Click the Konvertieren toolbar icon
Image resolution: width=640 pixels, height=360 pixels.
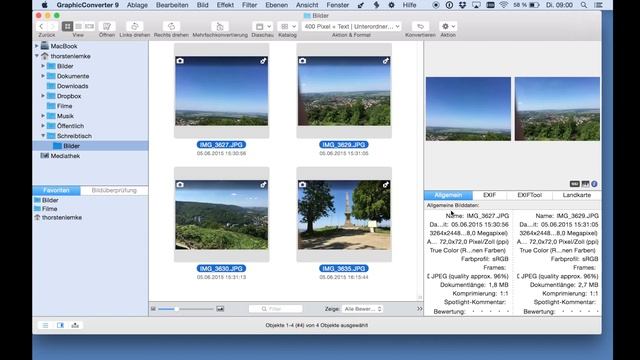tap(420, 26)
